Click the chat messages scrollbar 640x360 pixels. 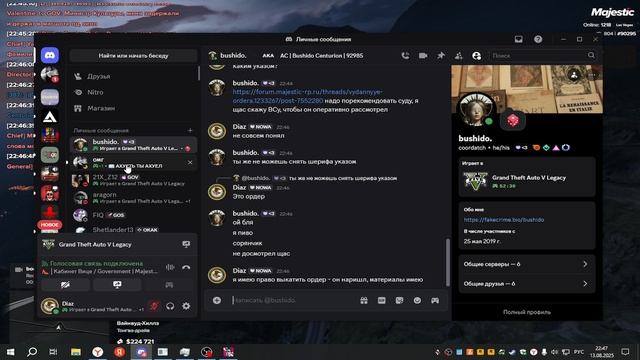click(448, 262)
